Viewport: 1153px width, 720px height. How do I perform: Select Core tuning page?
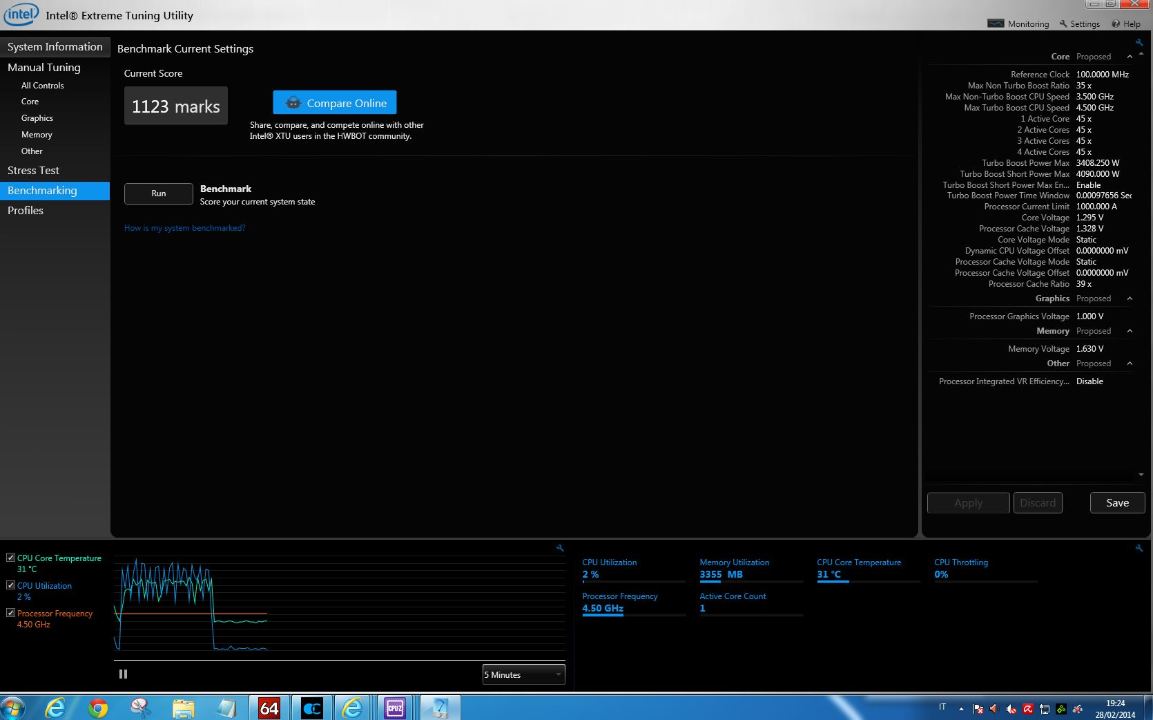click(30, 101)
